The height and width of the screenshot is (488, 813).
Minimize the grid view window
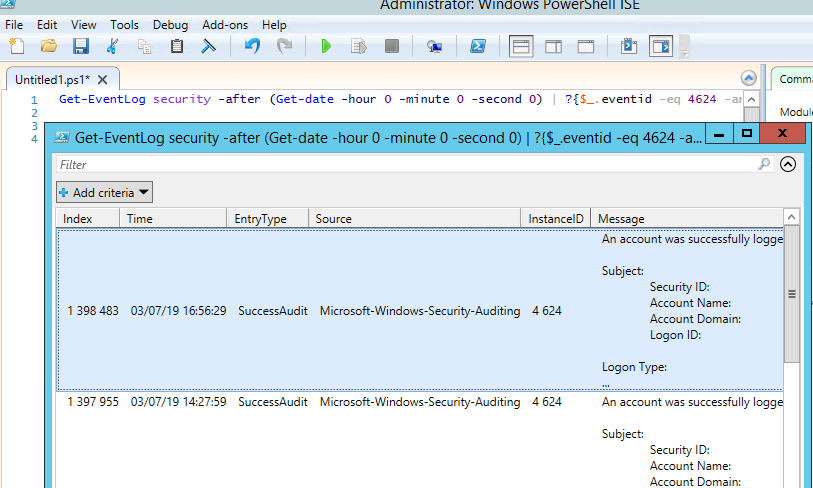(719, 134)
